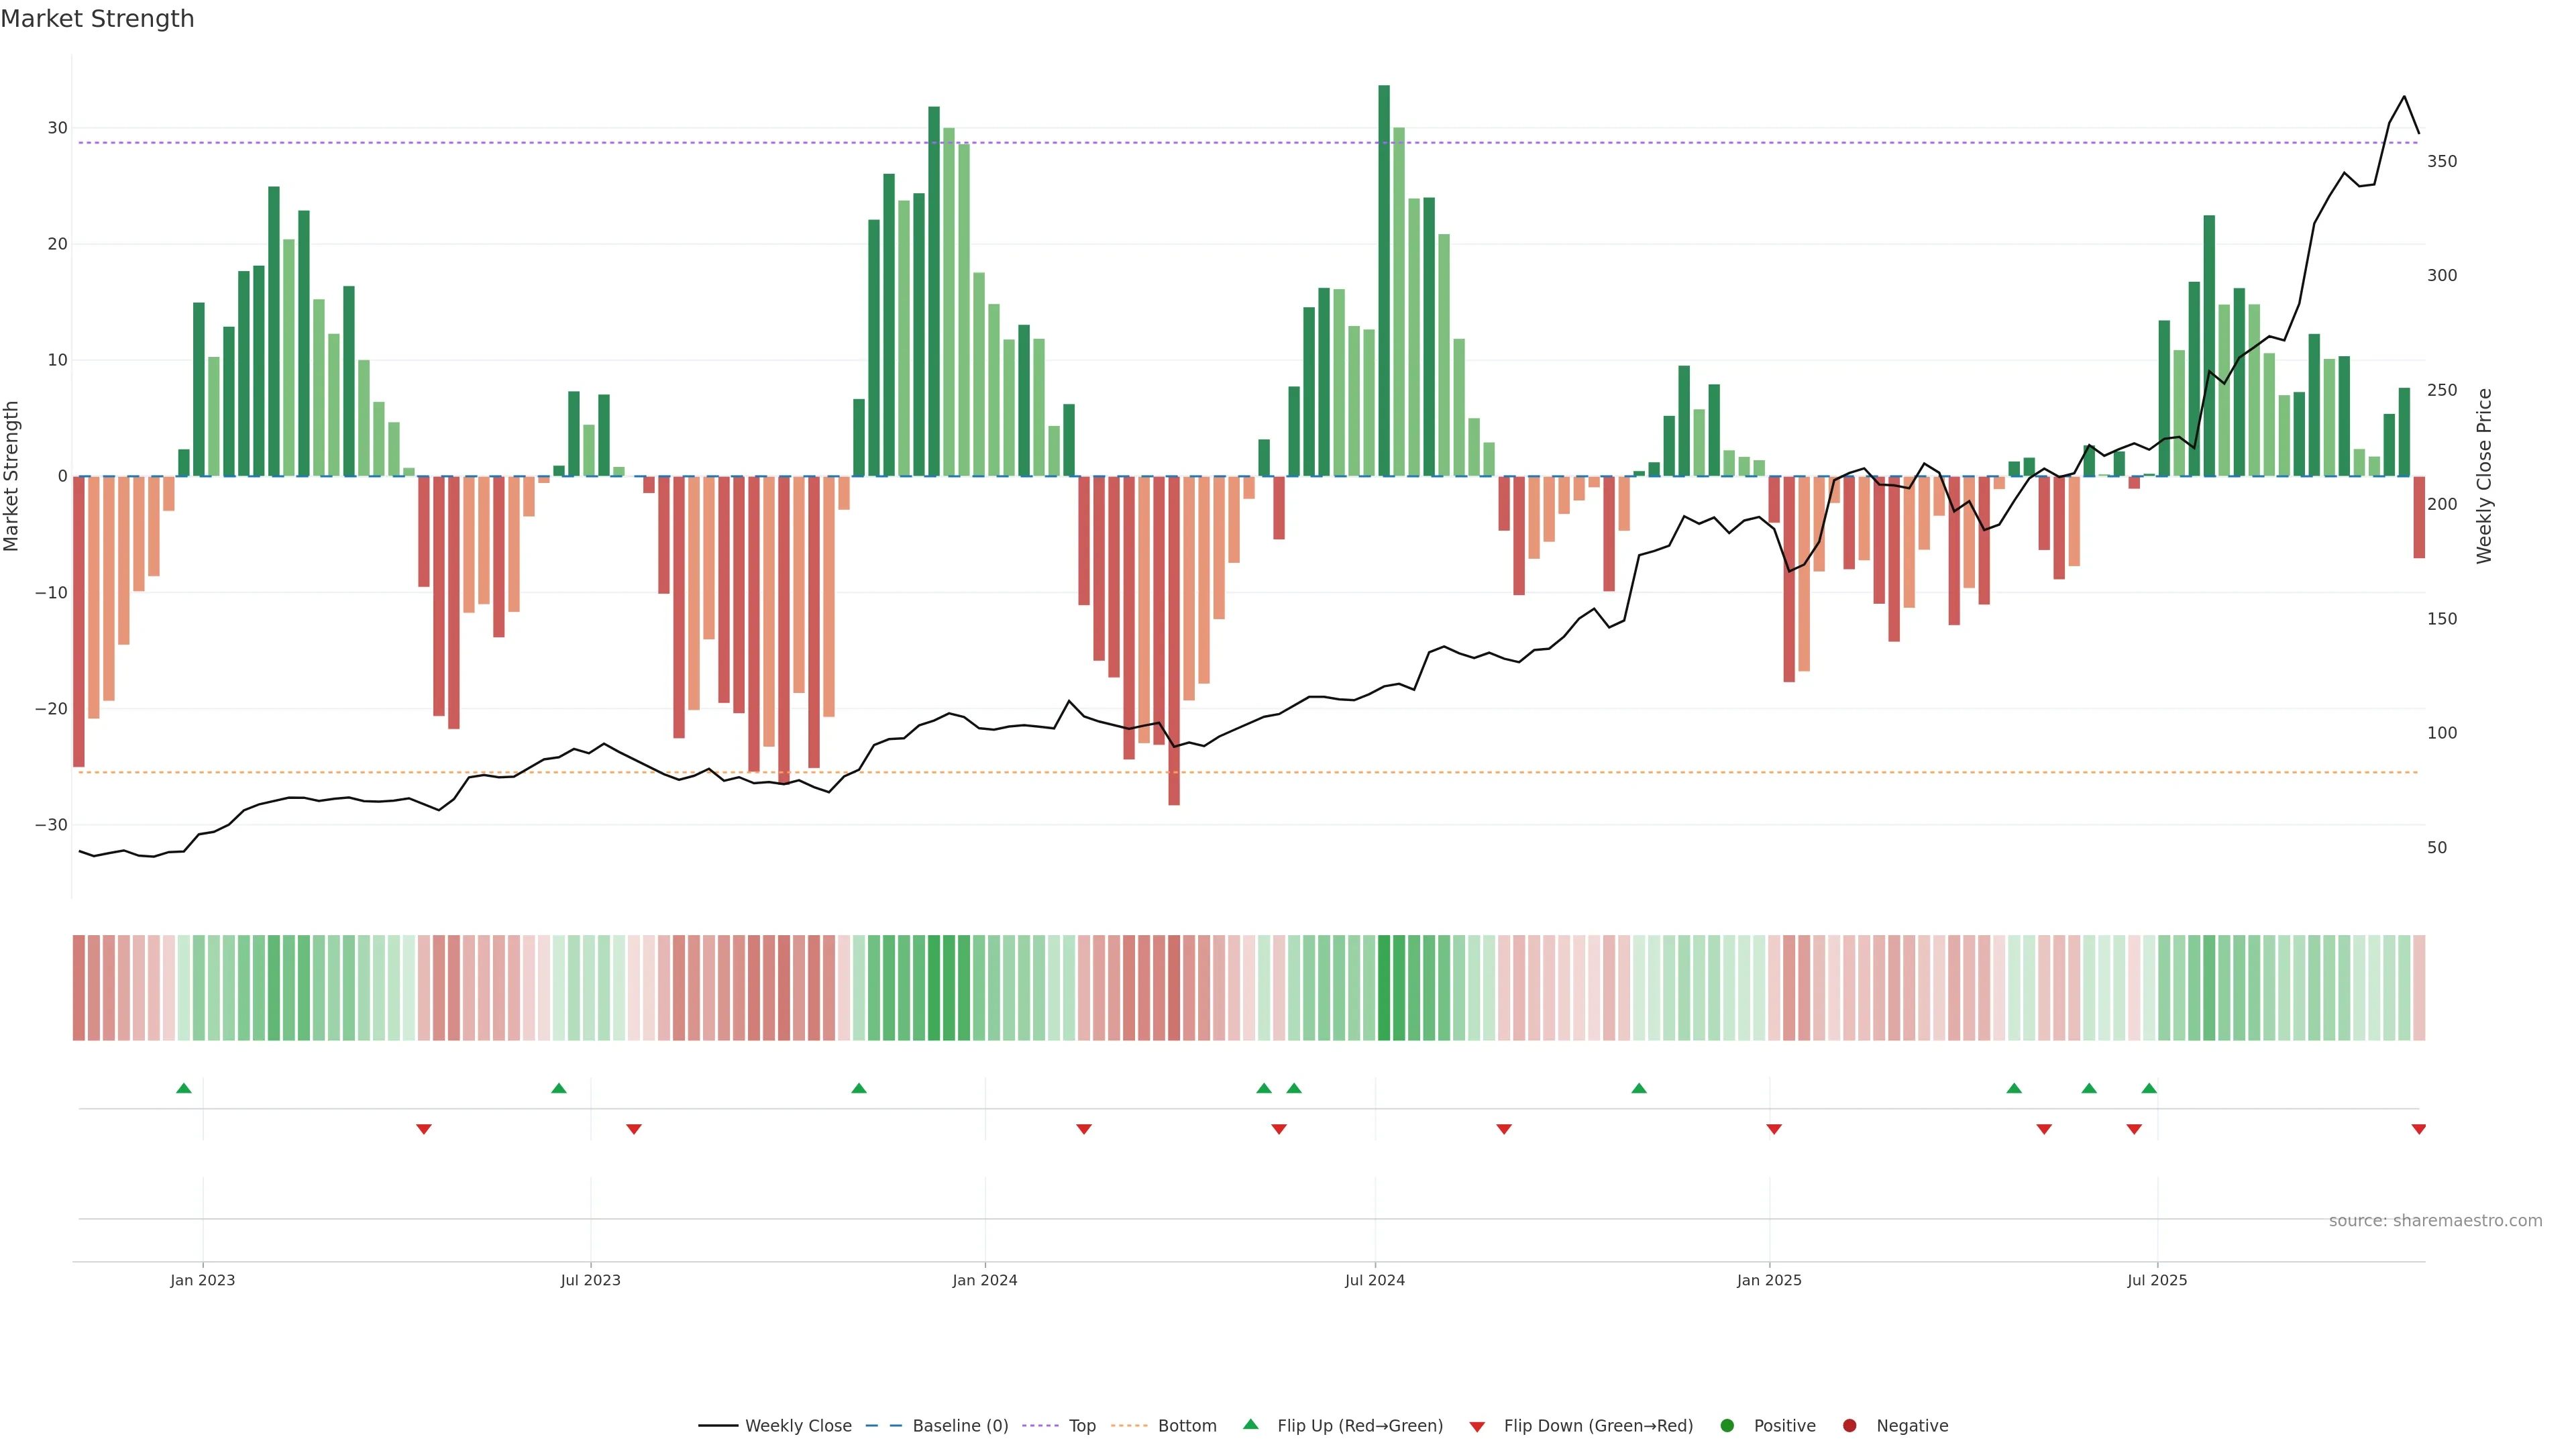2576x1449 pixels.
Task: Click the flip-down marker just after Jul 2023
Action: click(633, 1129)
